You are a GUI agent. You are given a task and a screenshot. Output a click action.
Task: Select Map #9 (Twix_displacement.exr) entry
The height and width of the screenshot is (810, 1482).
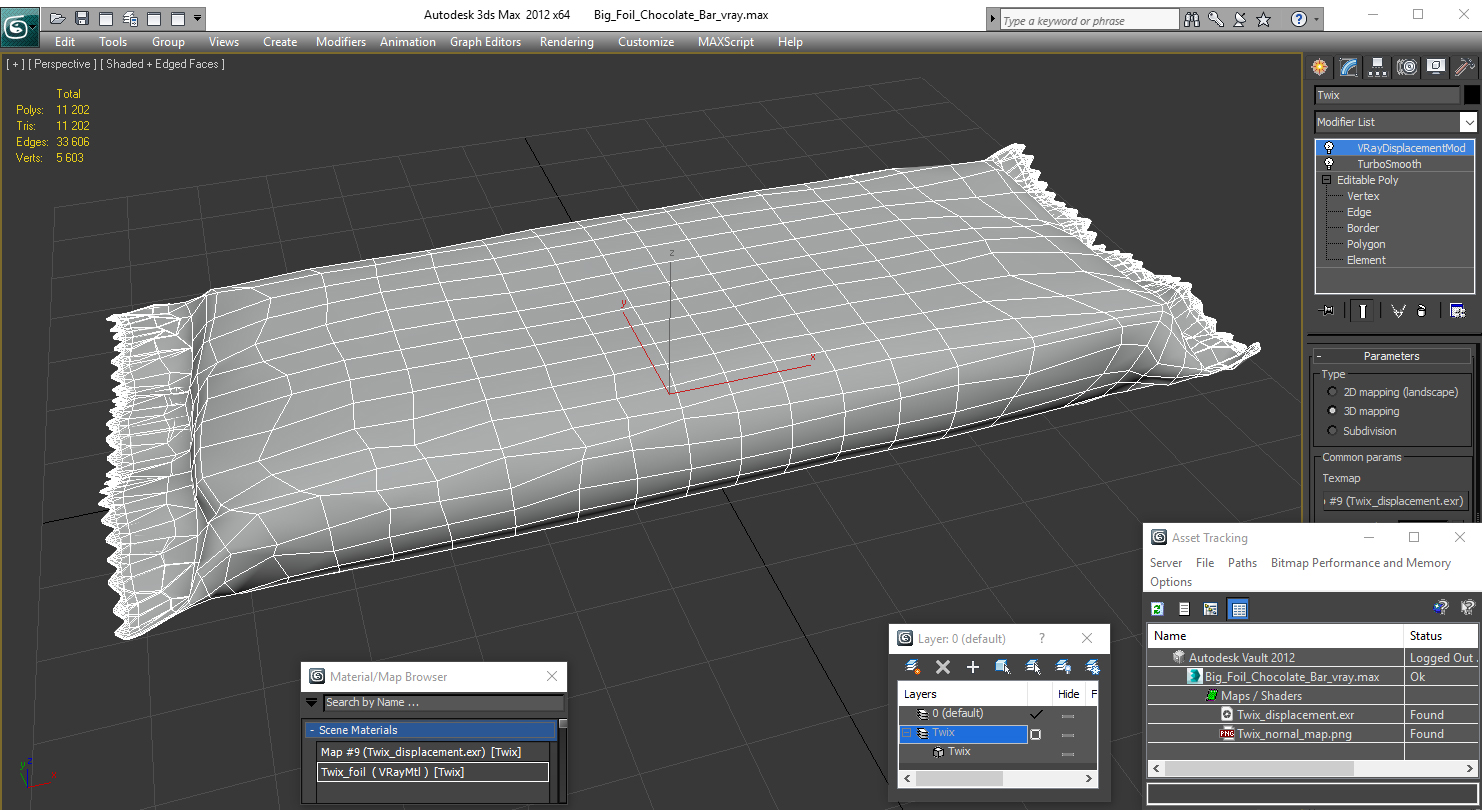click(433, 752)
